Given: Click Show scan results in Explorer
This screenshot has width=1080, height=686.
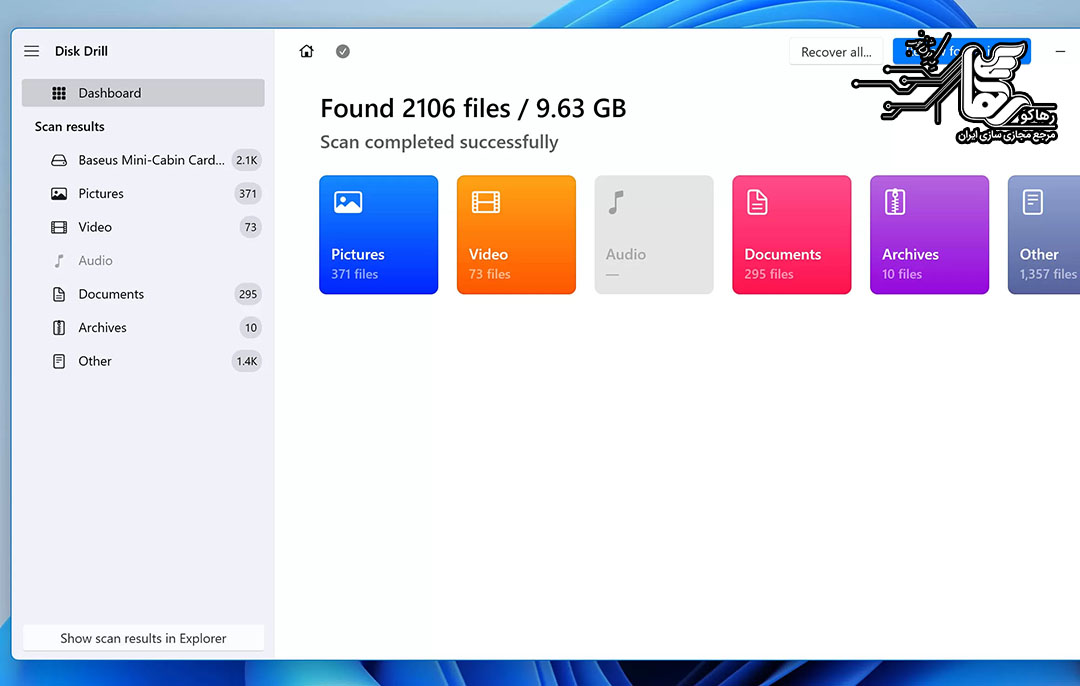Looking at the screenshot, I should [143, 638].
